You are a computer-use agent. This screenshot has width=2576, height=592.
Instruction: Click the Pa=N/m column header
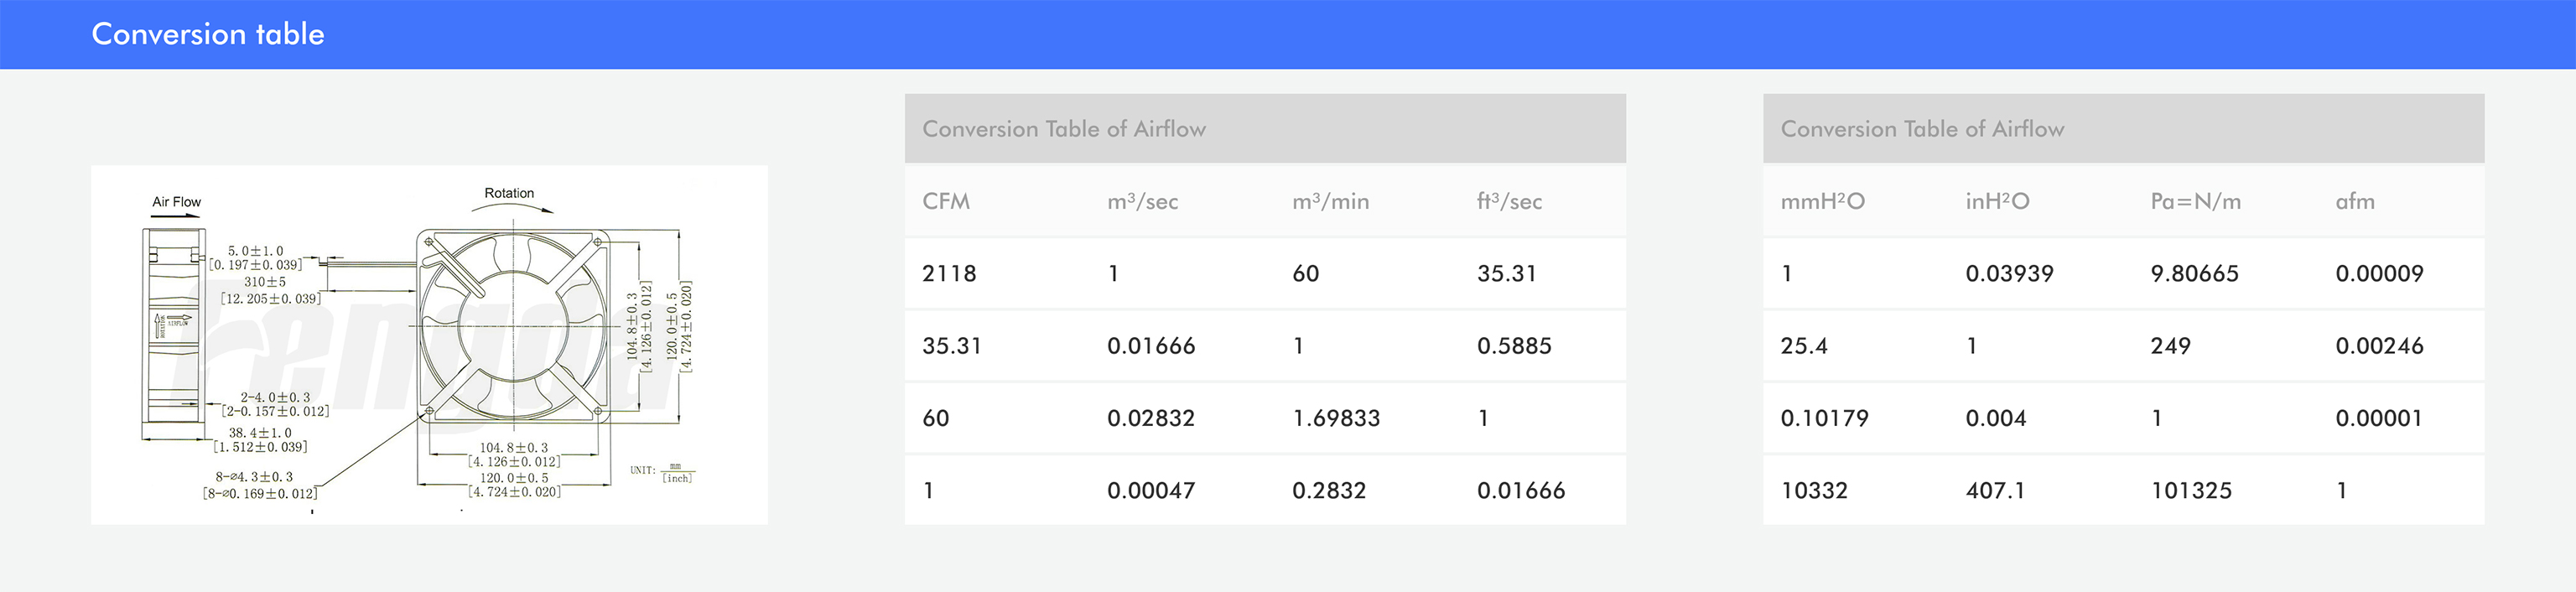click(x=2195, y=201)
